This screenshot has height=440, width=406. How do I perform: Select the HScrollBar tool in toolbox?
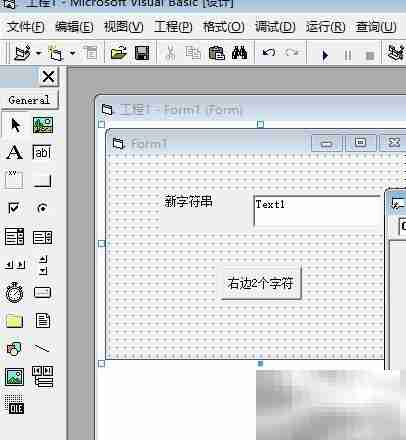point(15,265)
